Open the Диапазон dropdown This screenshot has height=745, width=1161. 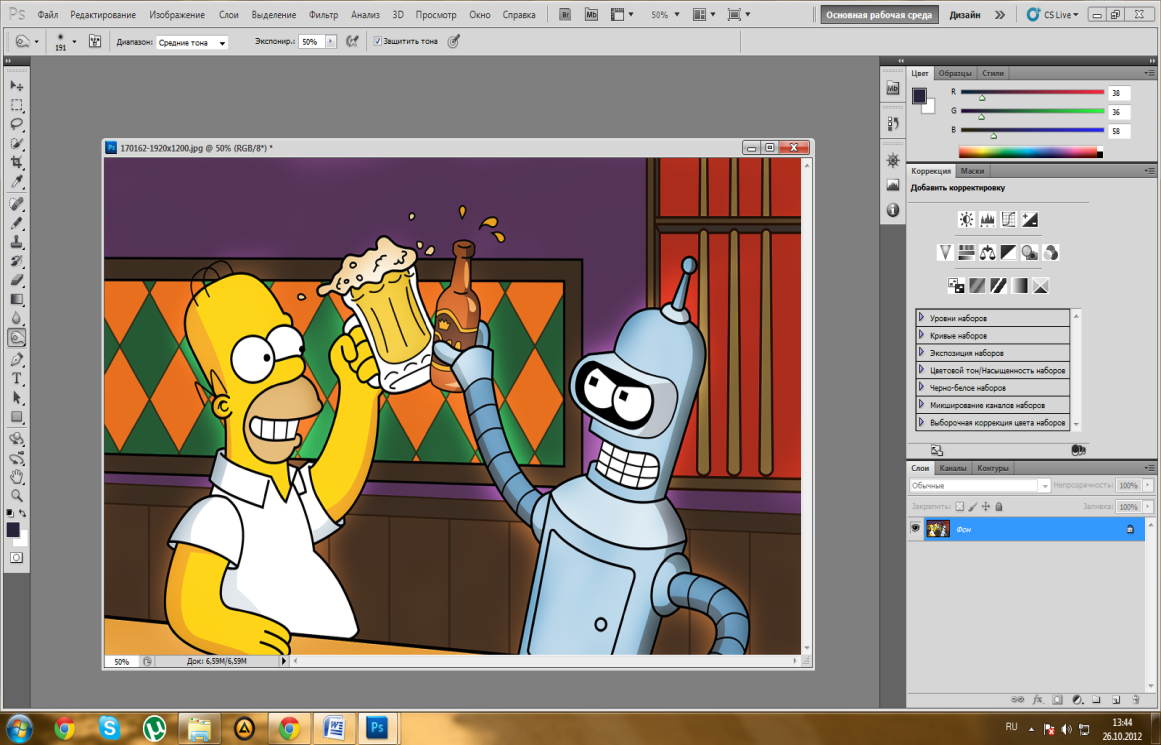point(192,42)
